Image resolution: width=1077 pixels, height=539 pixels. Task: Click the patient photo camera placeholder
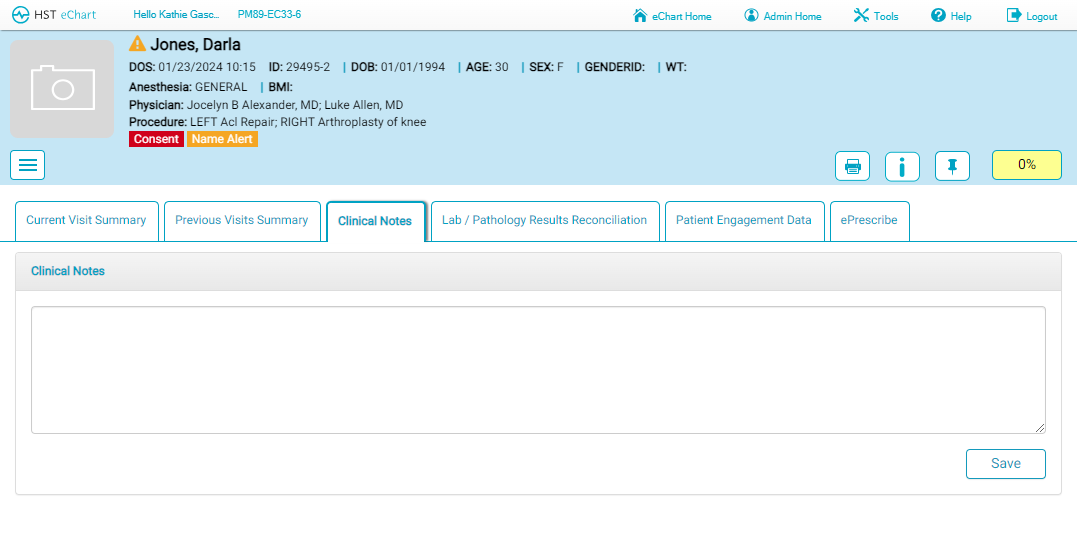(62, 89)
